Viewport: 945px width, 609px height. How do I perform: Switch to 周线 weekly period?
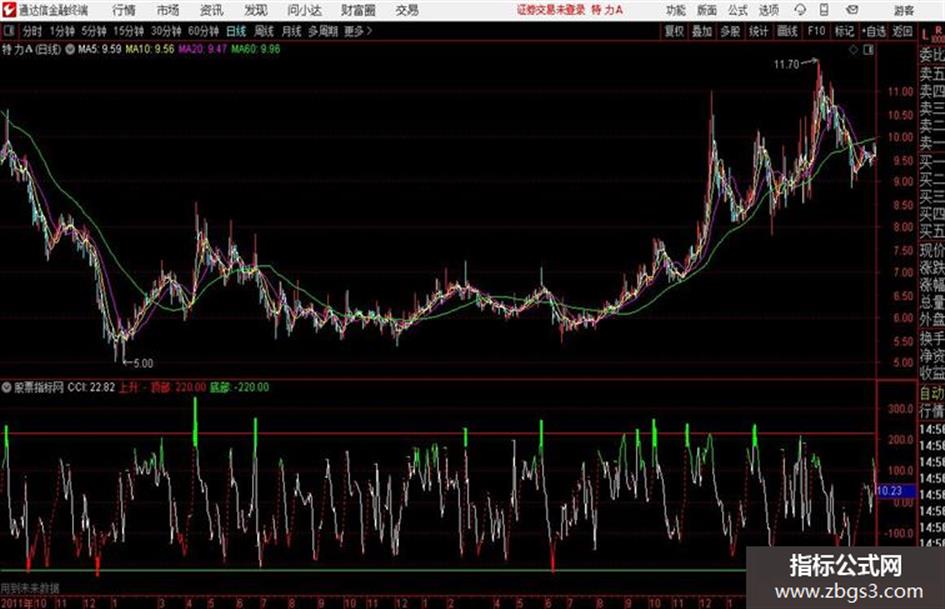(264, 31)
